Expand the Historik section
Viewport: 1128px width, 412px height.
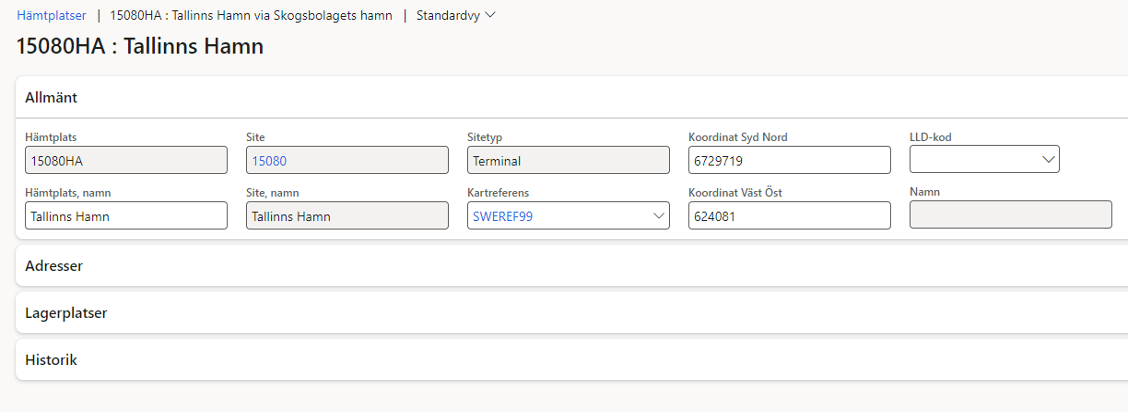click(x=51, y=360)
